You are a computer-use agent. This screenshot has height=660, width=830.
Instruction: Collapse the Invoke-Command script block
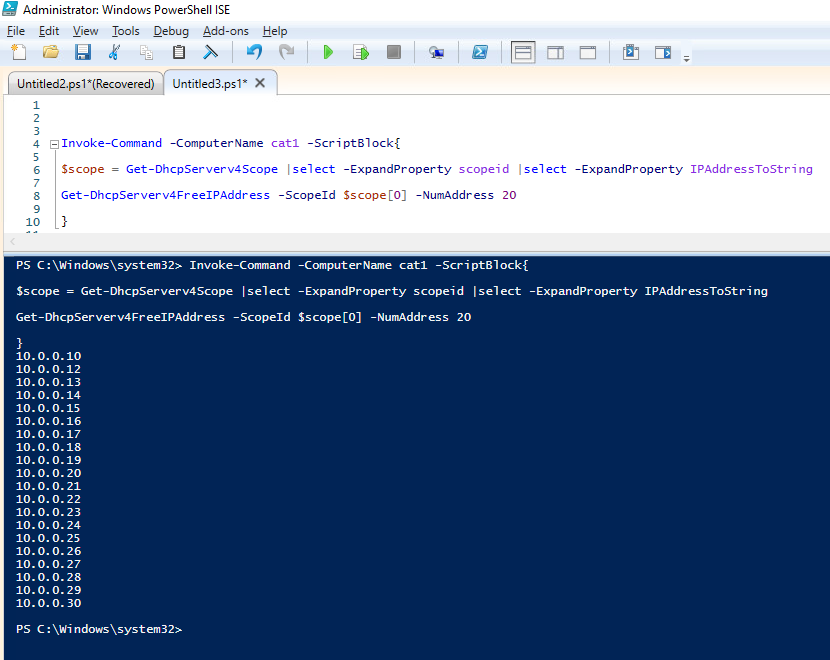(x=54, y=144)
